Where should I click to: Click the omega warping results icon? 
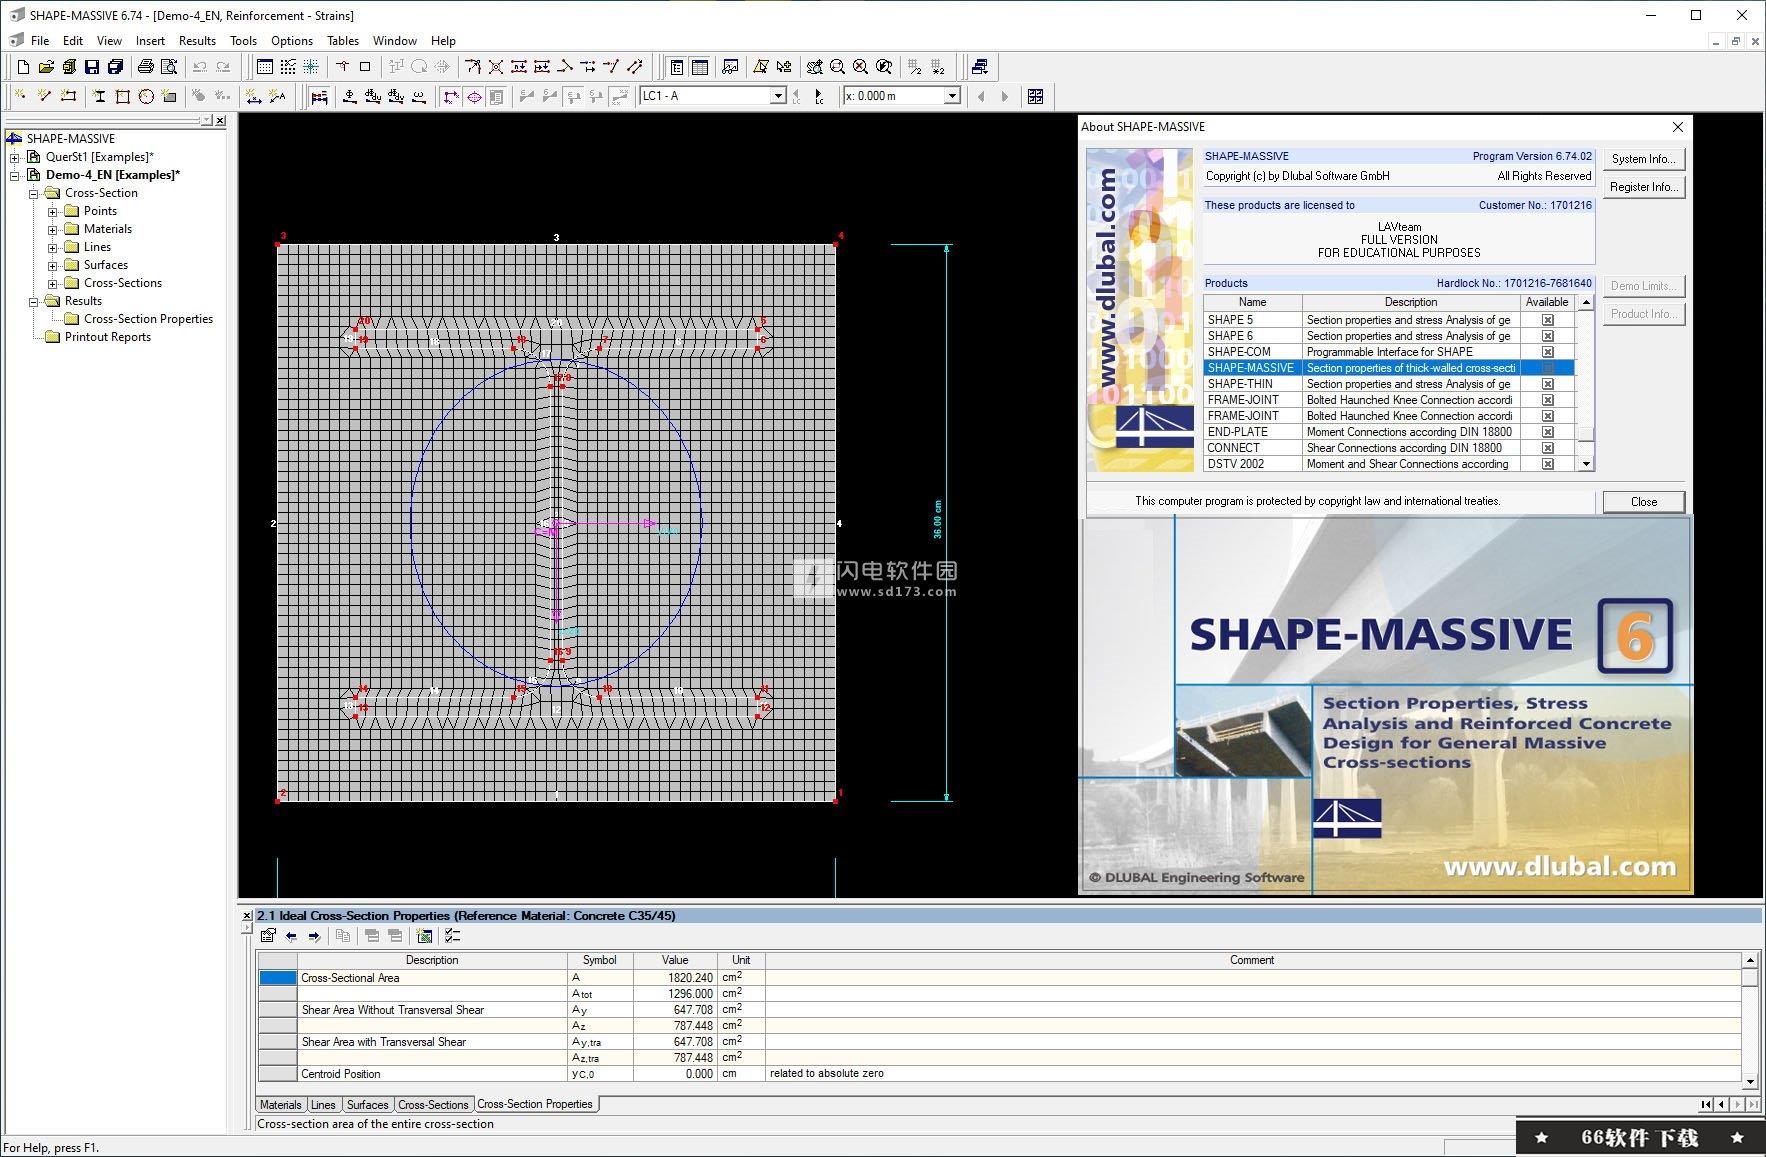pyautogui.click(x=419, y=96)
